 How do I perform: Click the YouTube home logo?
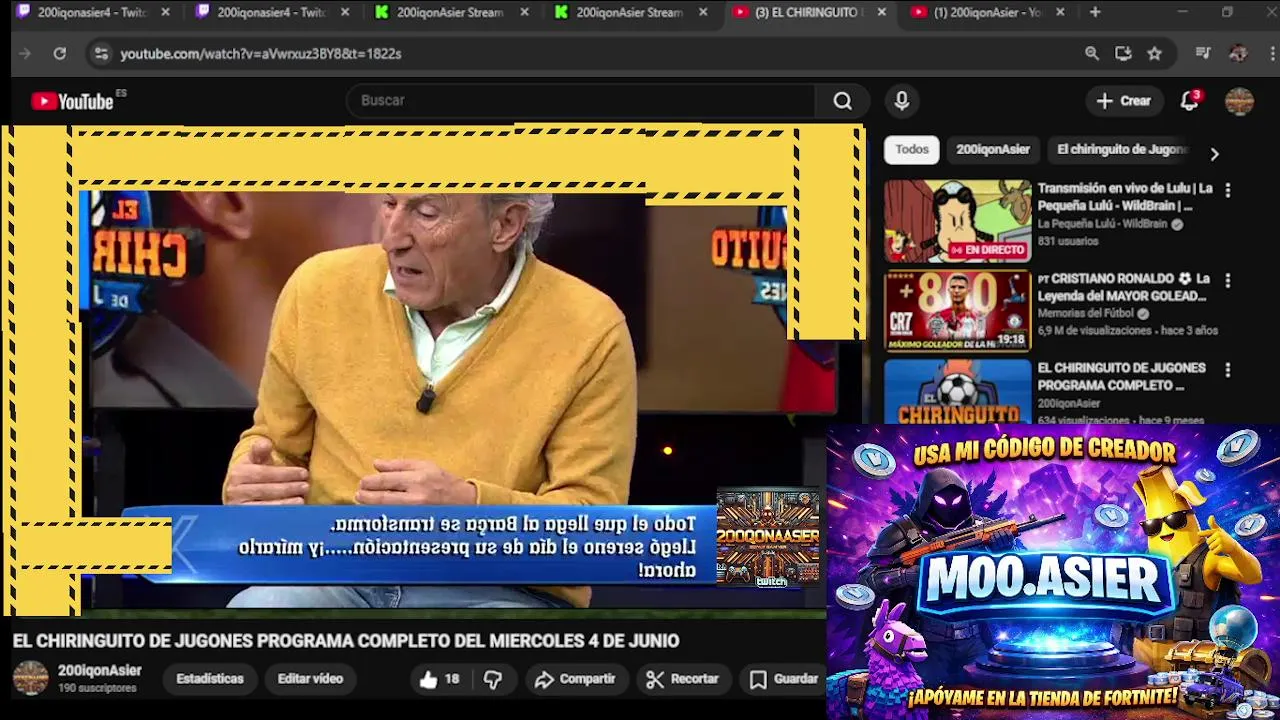tap(72, 101)
